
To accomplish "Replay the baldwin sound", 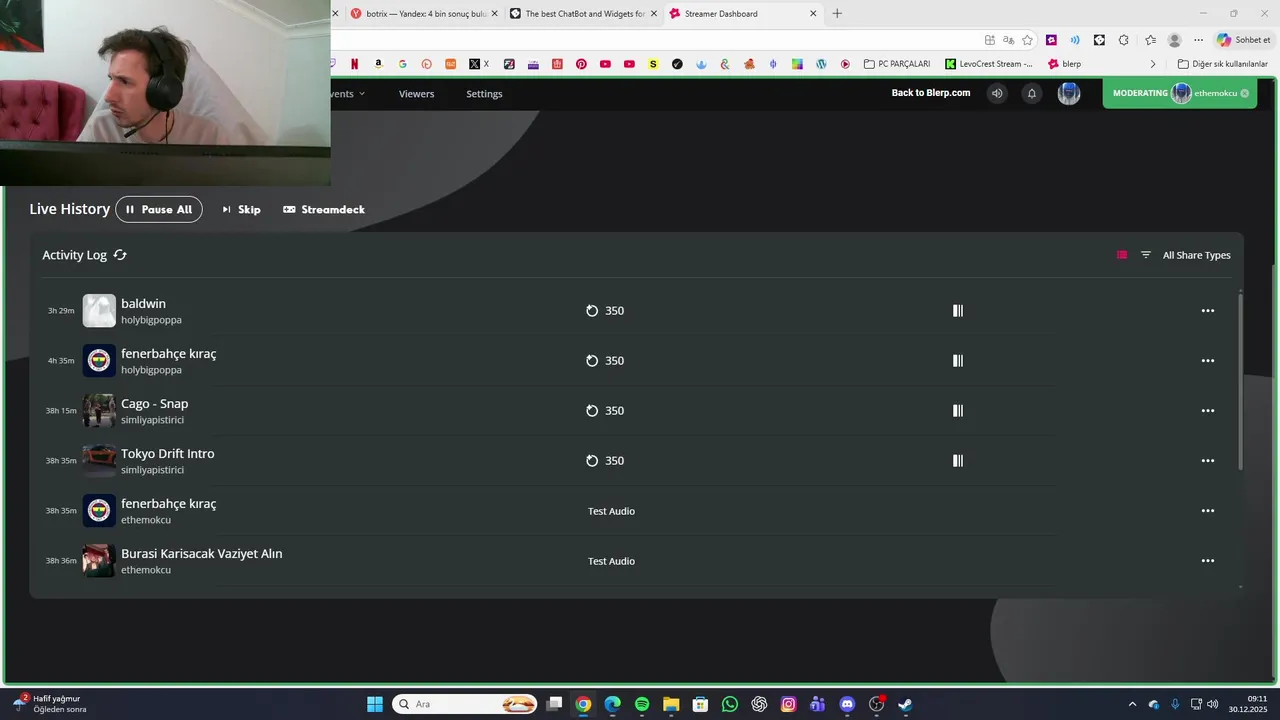I will tap(592, 311).
